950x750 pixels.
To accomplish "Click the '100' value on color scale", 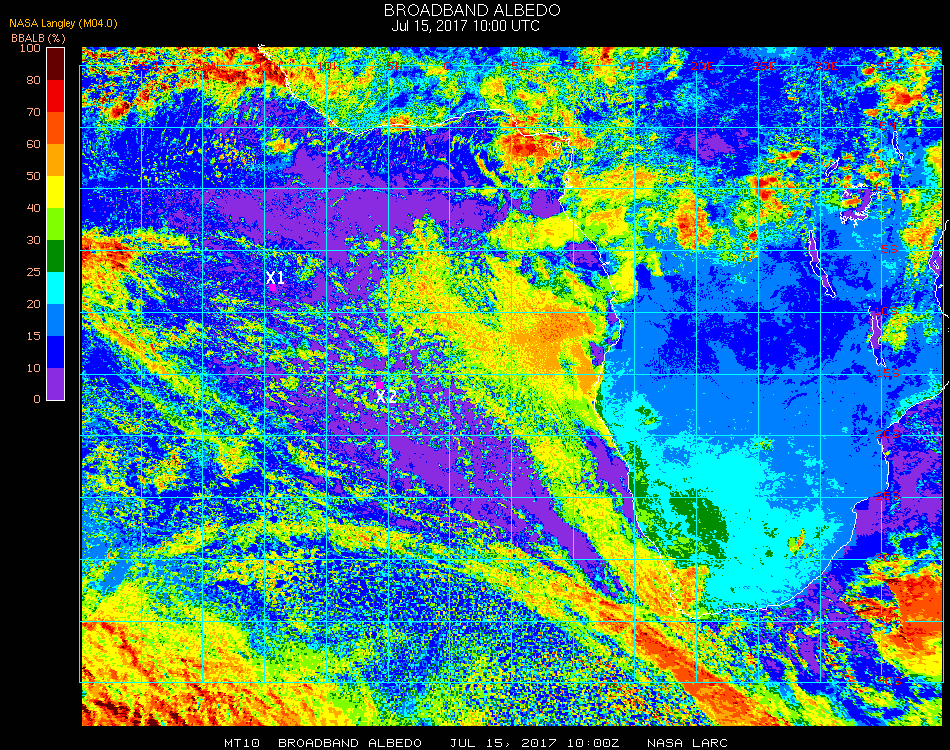I will (30, 48).
